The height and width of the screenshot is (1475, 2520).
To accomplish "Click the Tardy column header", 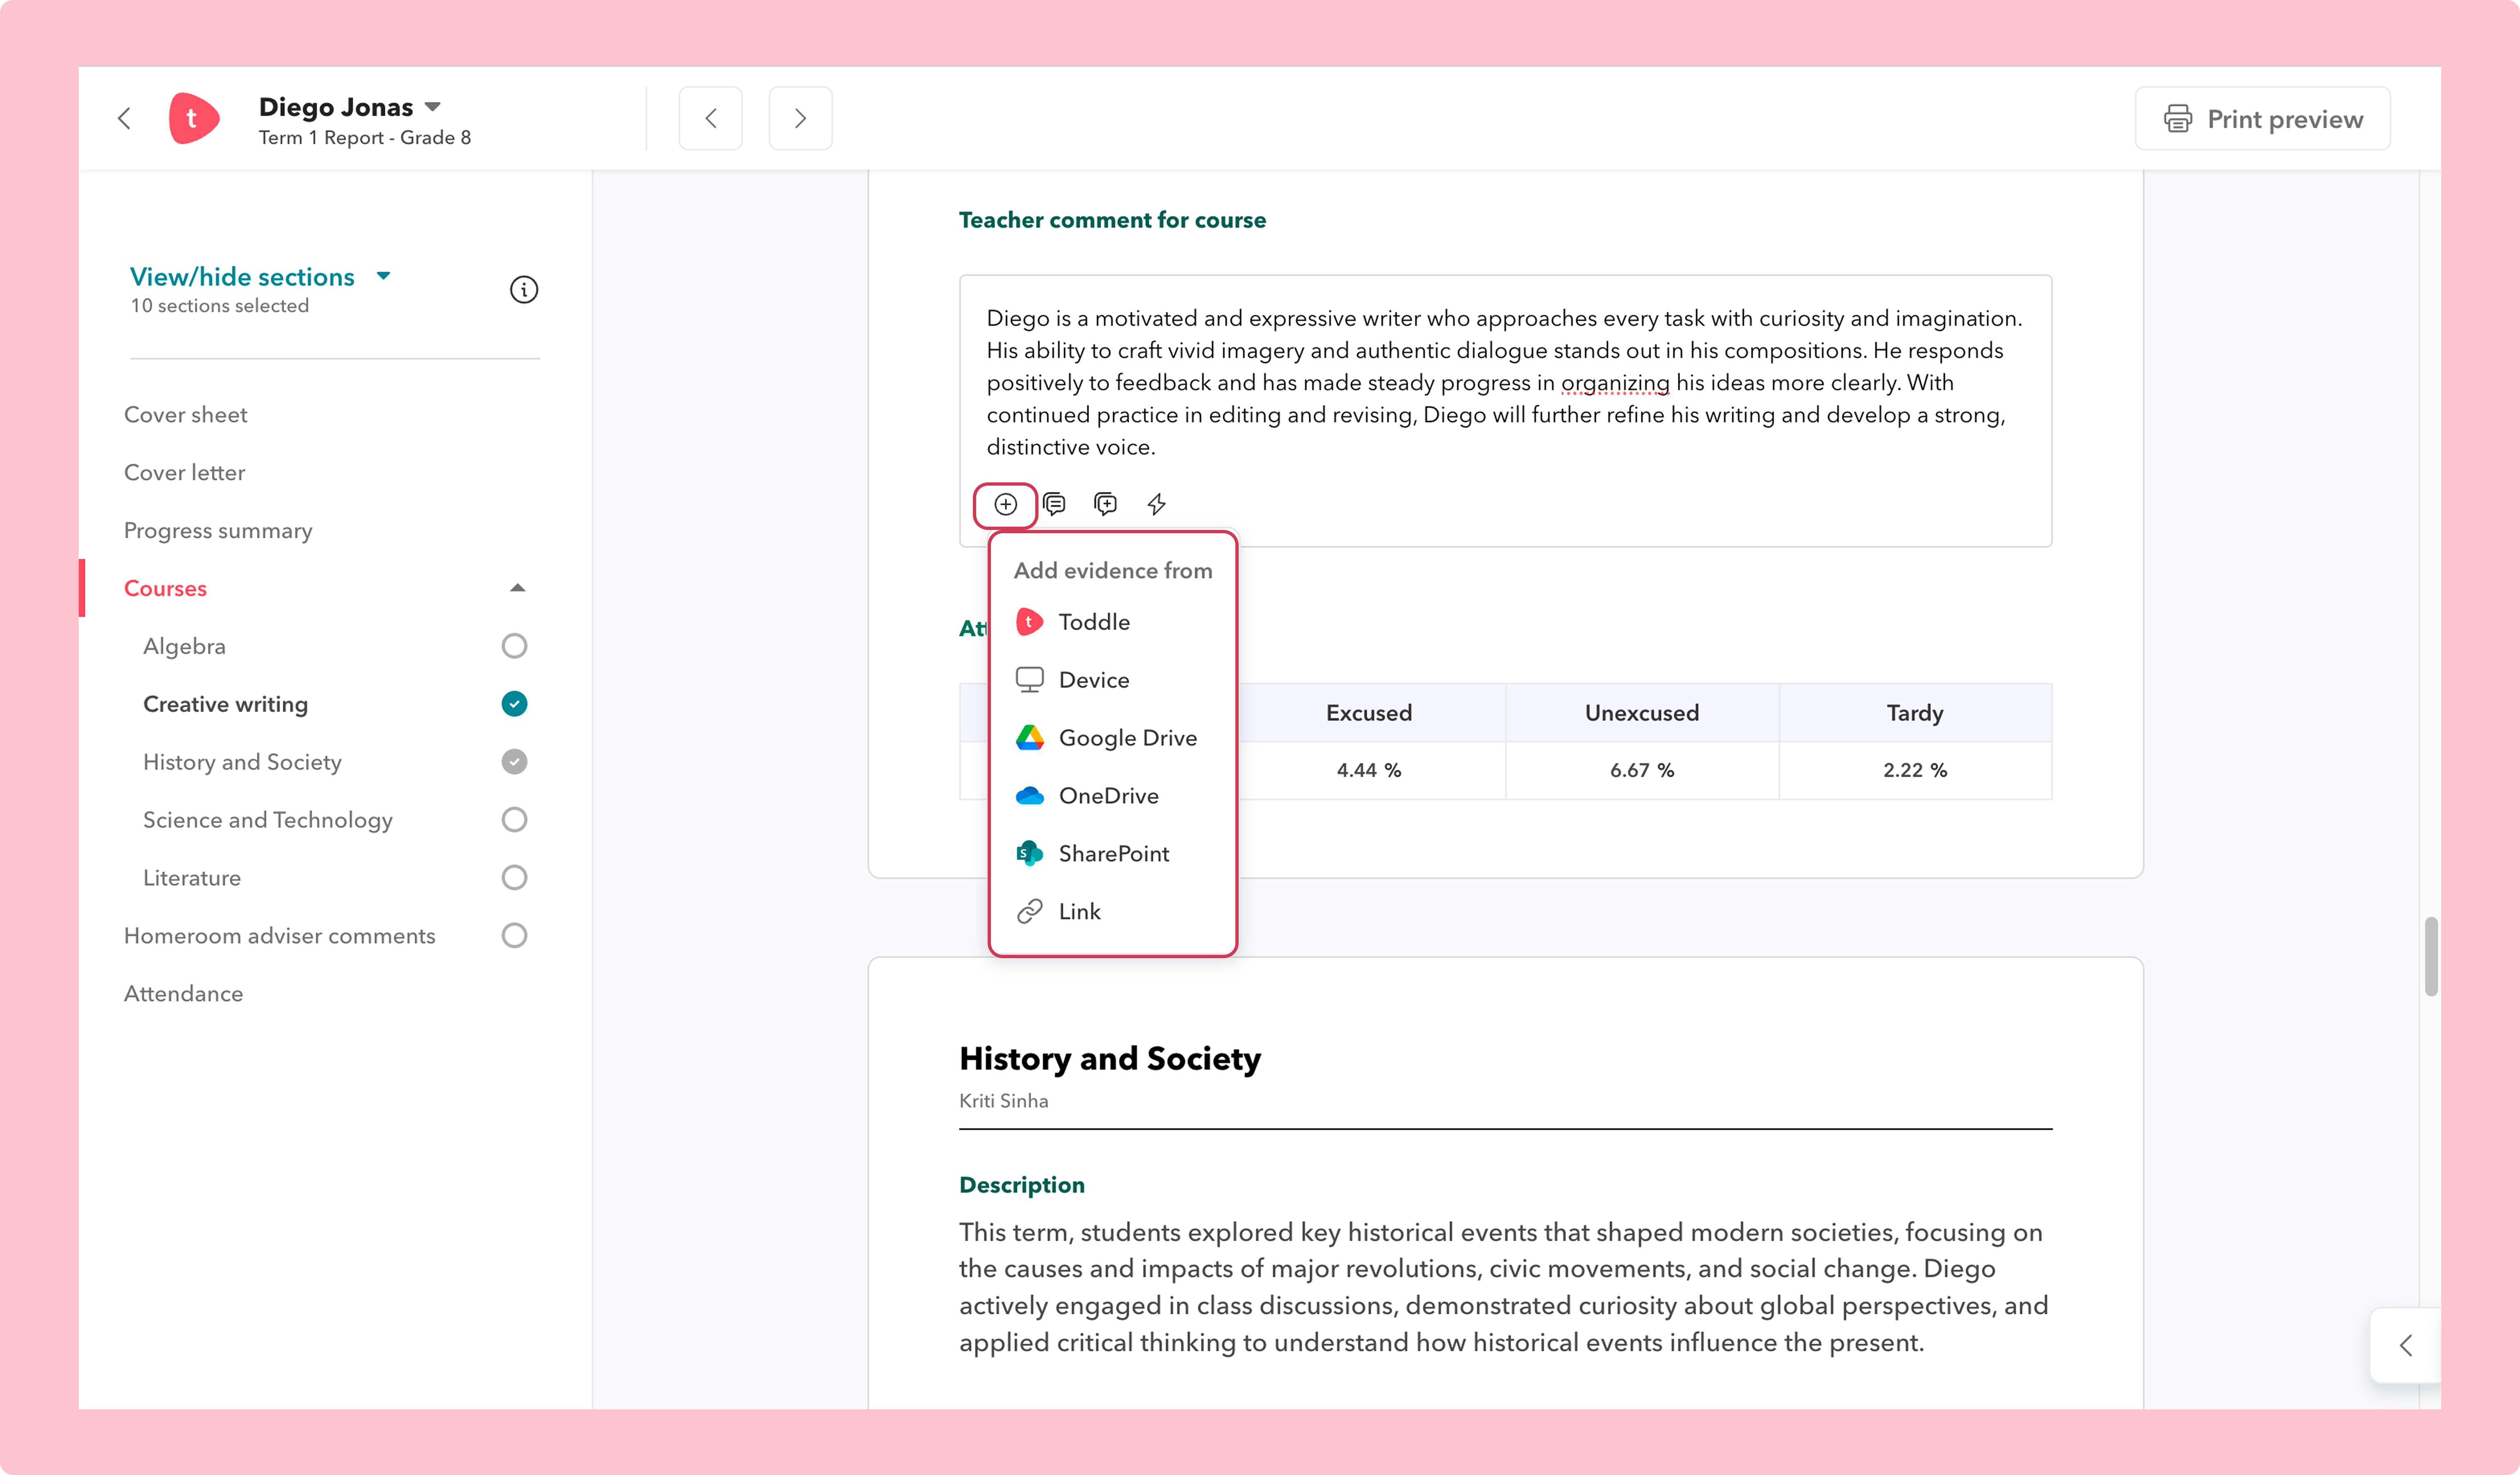I will [1915, 713].
